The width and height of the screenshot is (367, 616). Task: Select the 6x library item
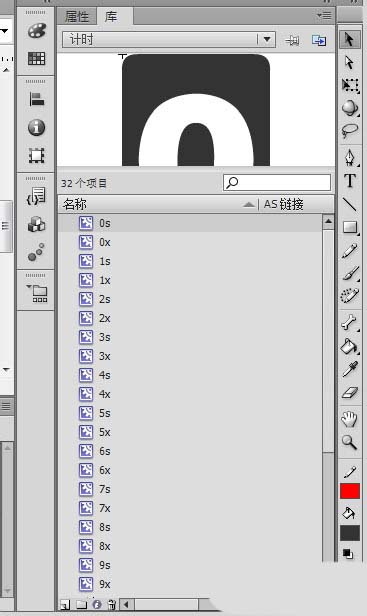[190, 470]
